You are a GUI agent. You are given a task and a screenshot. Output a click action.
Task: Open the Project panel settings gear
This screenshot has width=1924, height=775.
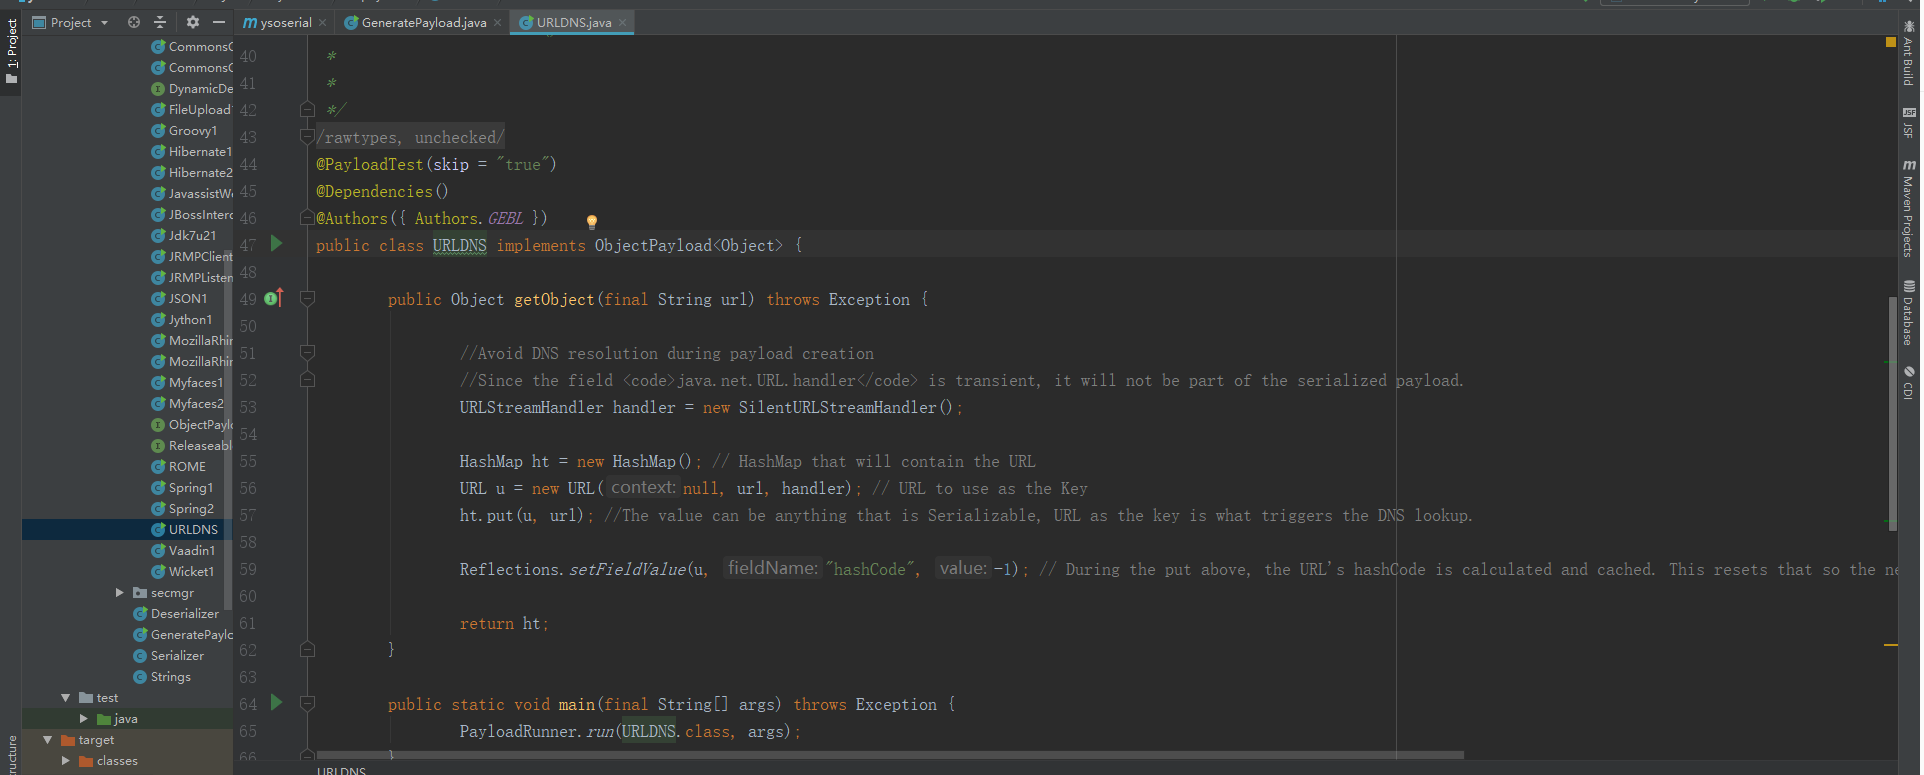point(193,22)
